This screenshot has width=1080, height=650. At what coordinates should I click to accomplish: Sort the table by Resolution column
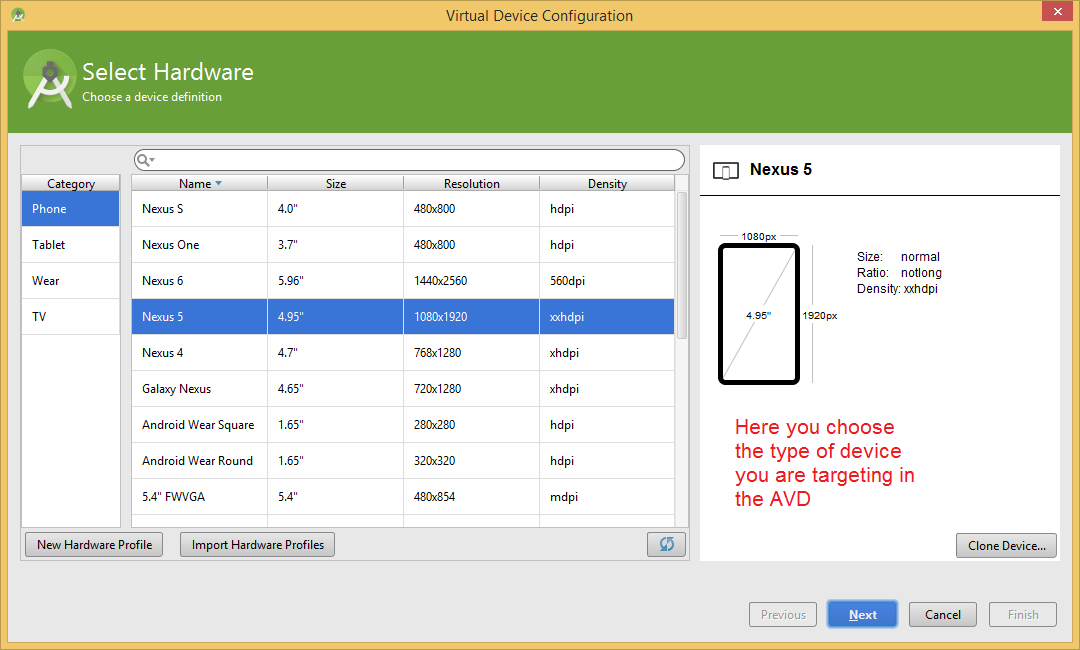(x=471, y=184)
